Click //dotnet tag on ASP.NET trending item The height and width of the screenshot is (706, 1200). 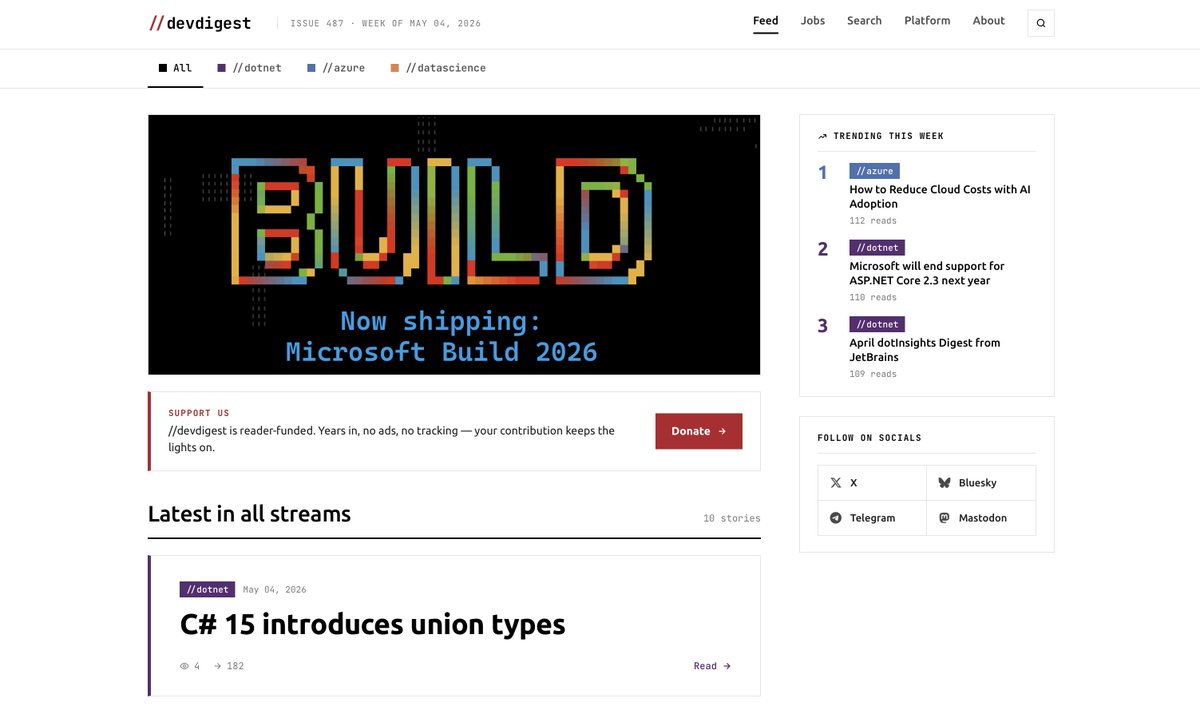click(x=877, y=248)
